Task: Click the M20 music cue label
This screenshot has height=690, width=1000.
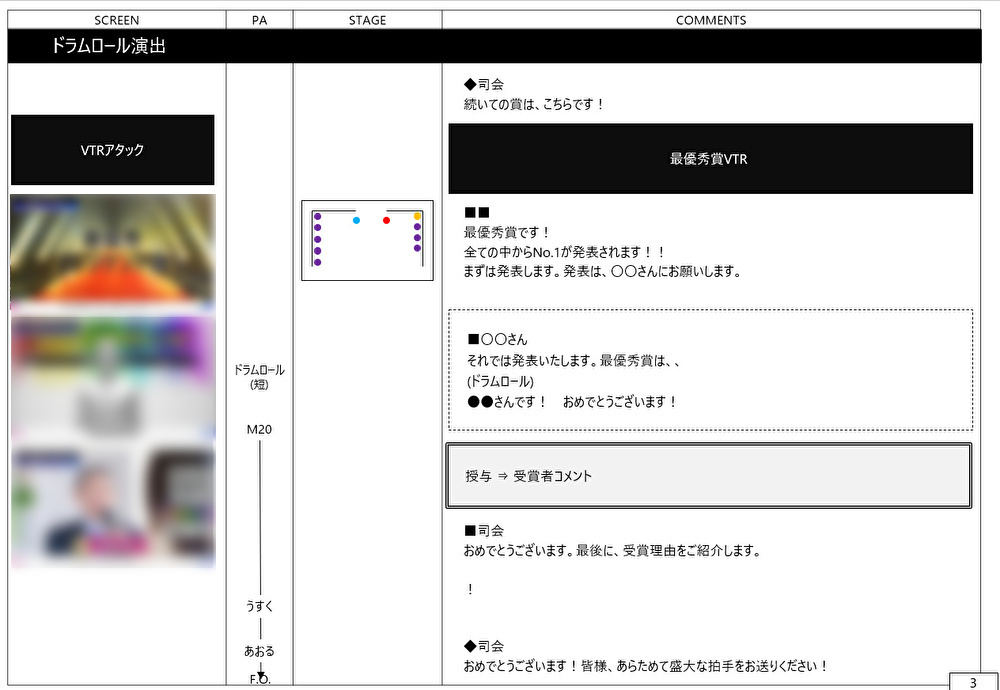Action: point(259,429)
